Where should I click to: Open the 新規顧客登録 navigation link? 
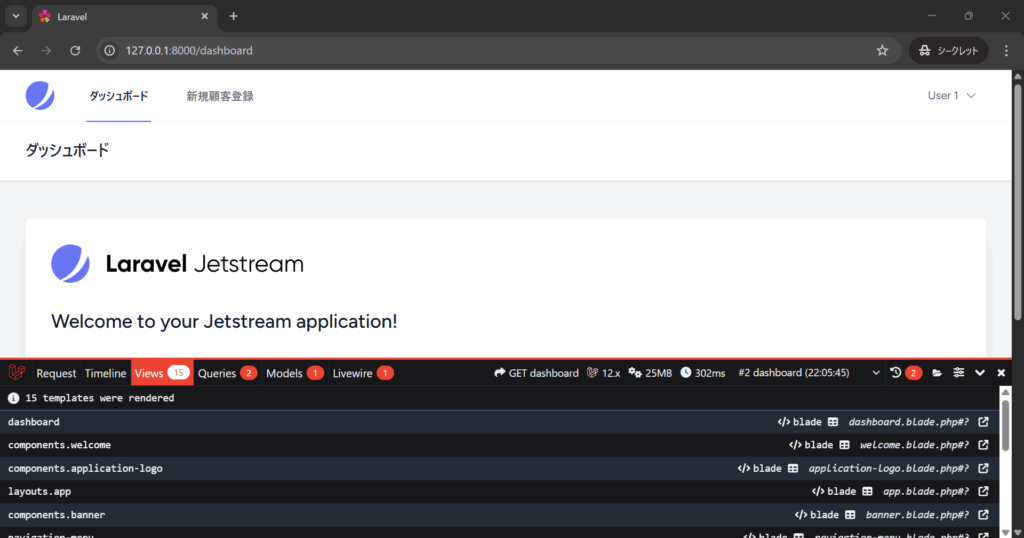click(220, 96)
